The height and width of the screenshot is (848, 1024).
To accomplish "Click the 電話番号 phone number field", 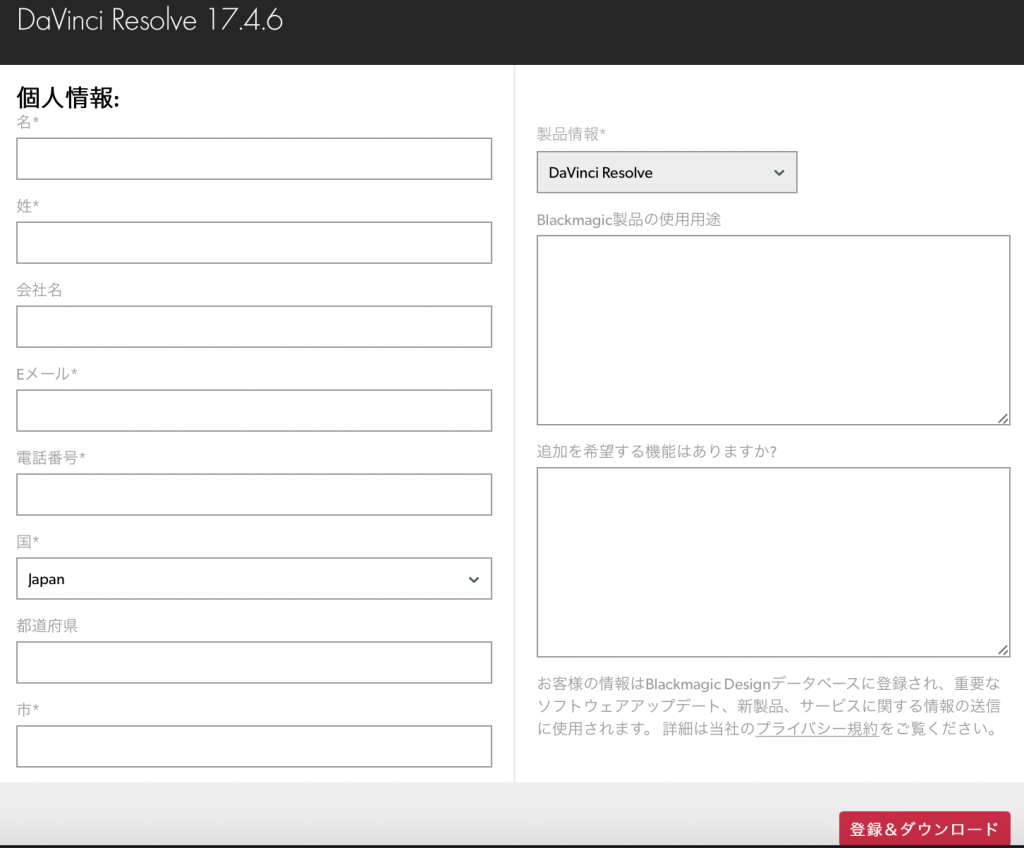I will [253, 494].
